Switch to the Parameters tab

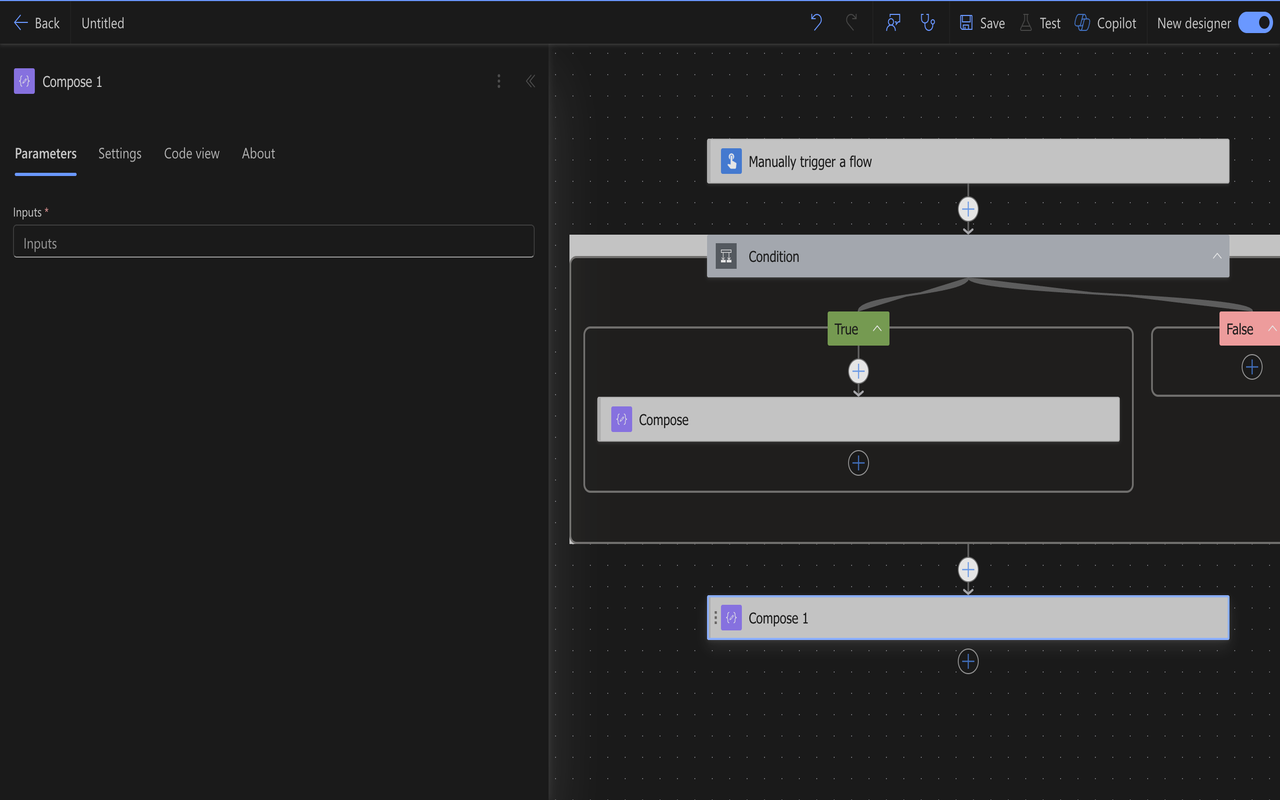pyautogui.click(x=46, y=154)
